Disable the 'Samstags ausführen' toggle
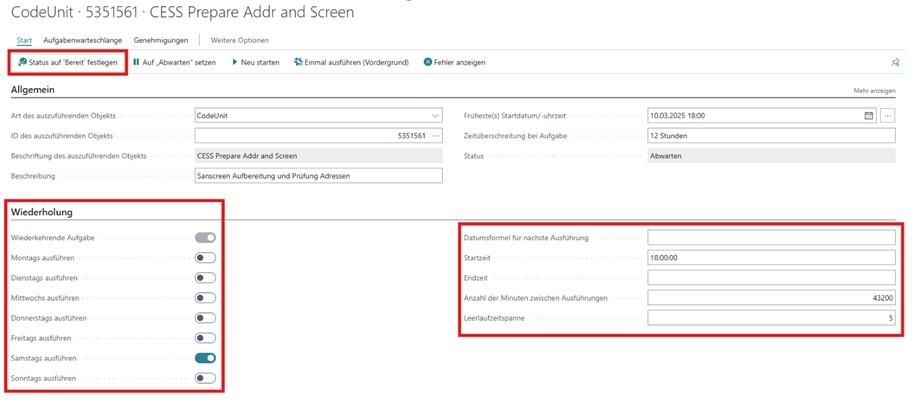Viewport: 921px width, 403px height. (205, 357)
